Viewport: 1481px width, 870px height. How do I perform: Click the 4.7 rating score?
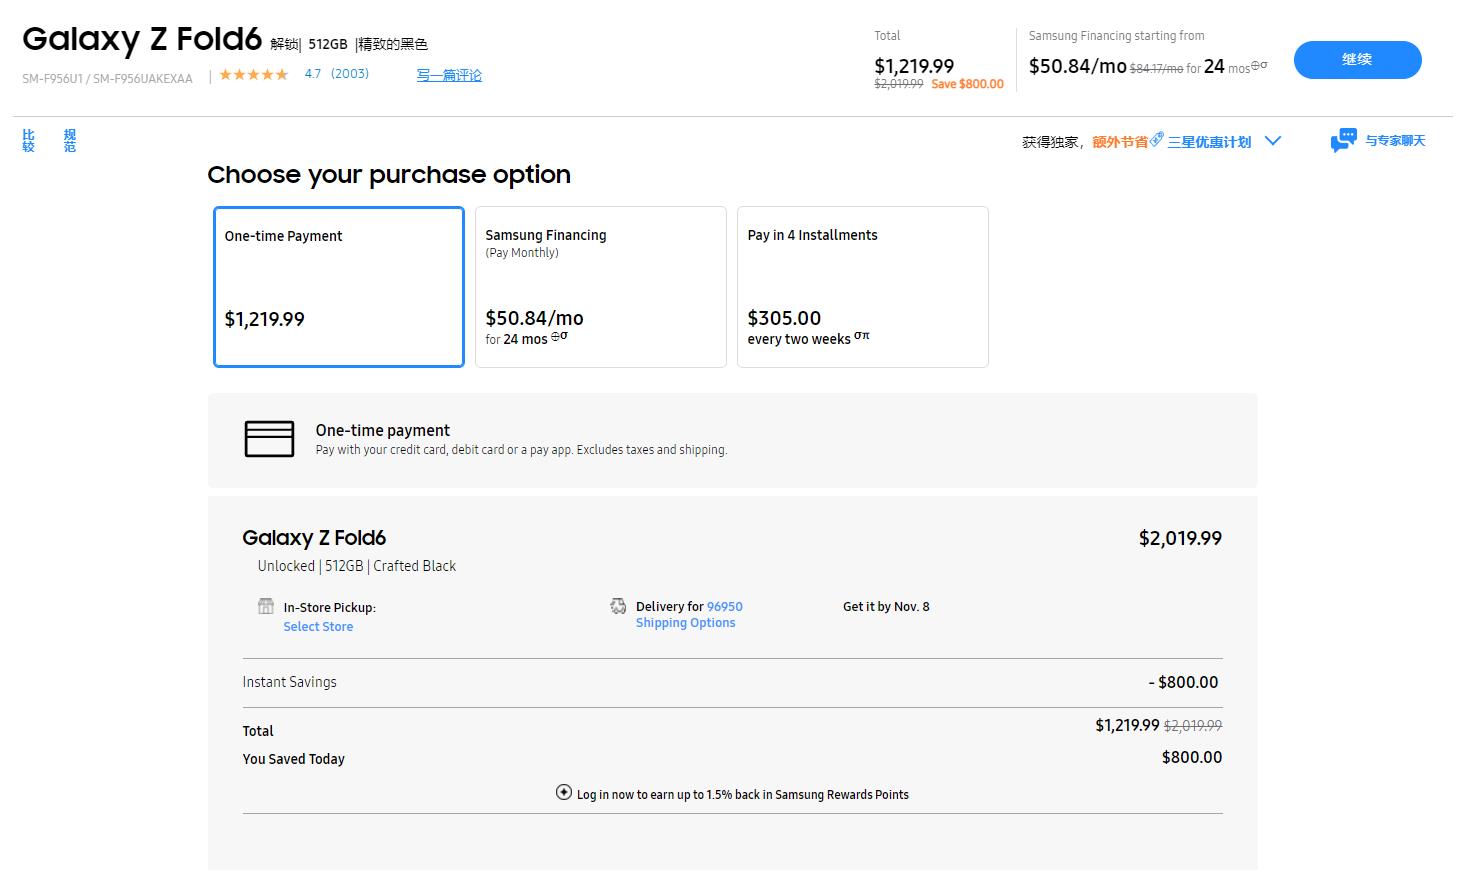(313, 74)
